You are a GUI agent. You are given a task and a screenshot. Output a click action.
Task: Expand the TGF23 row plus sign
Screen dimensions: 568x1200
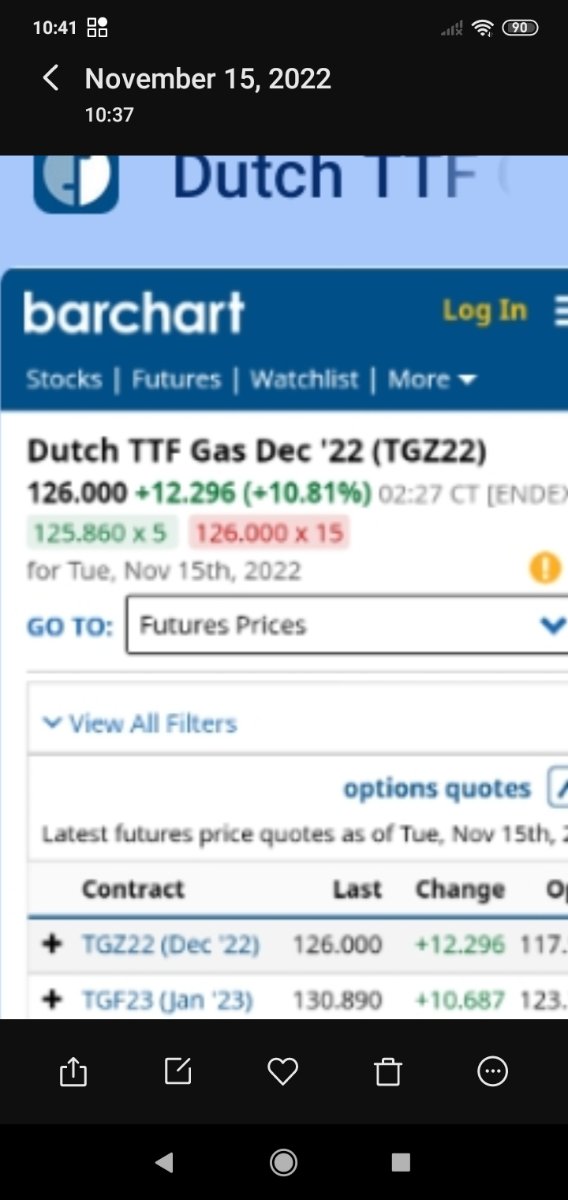53,999
